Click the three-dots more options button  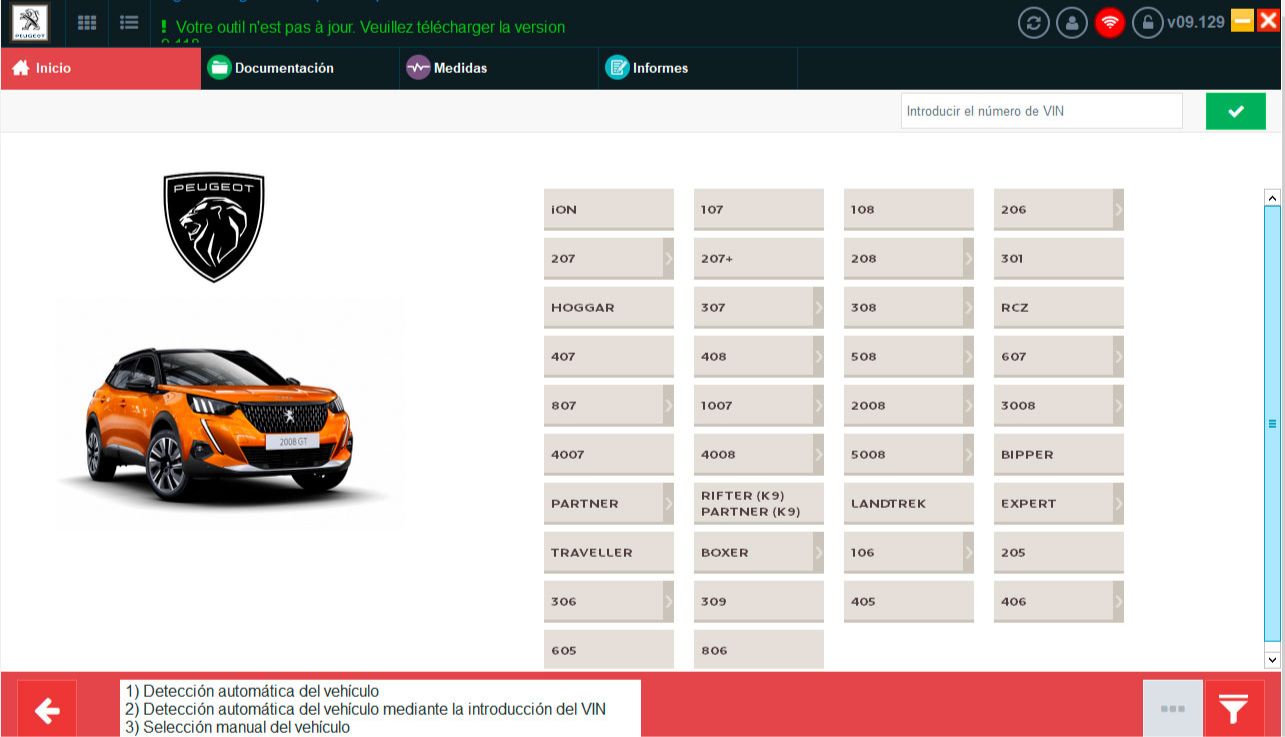tap(1173, 710)
